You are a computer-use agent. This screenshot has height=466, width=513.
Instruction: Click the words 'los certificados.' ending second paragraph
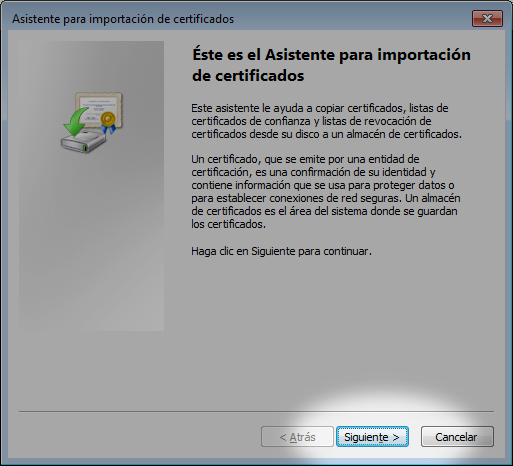[228, 224]
